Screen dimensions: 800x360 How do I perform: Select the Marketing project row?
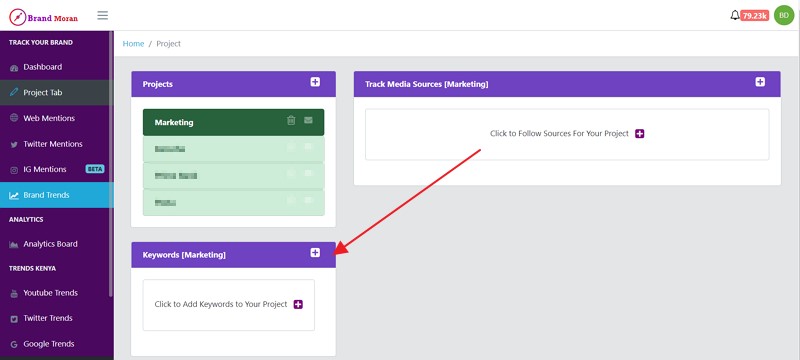coord(233,122)
